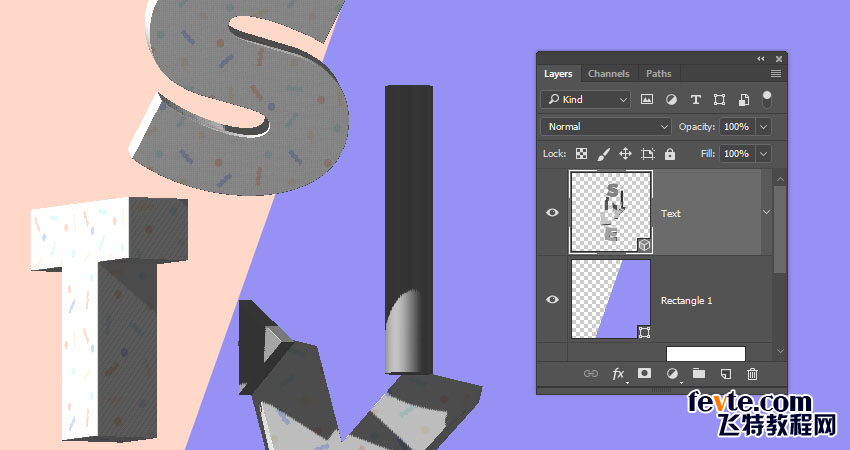This screenshot has height=450, width=850.
Task: Add a layer style with fx
Action: (618, 374)
